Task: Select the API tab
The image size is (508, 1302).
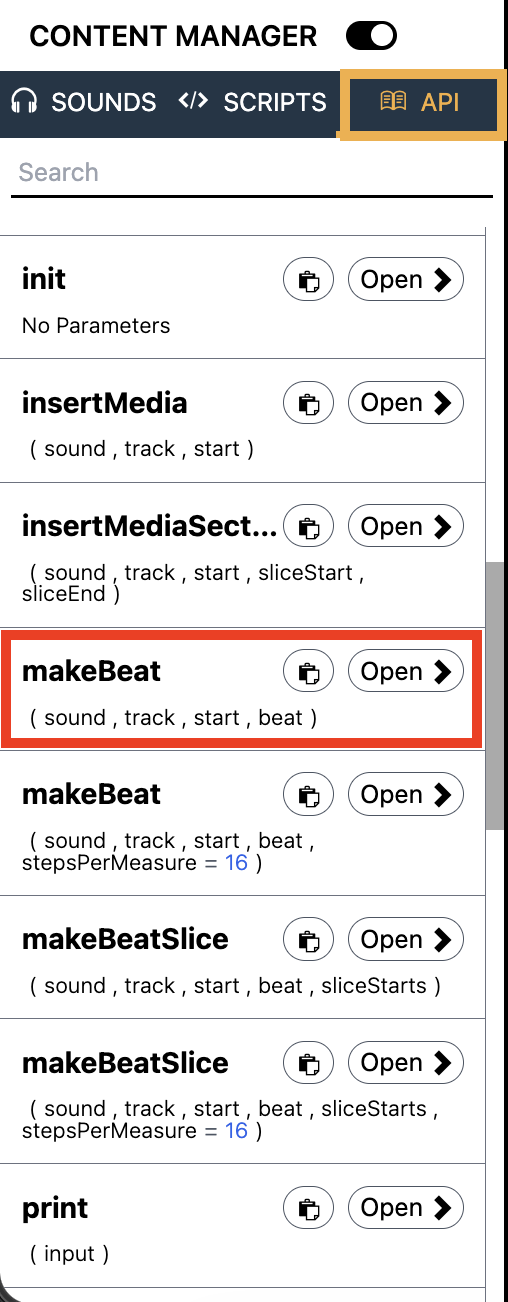Action: (420, 102)
